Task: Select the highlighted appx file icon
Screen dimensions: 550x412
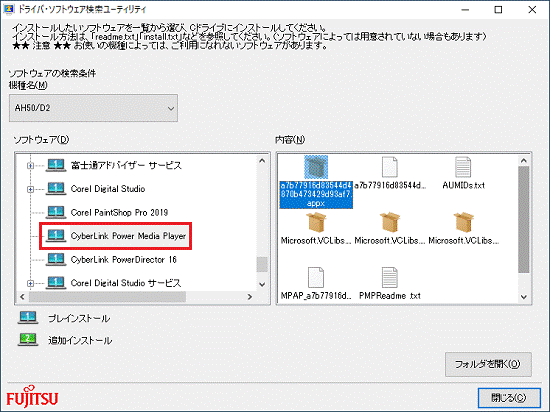Action: (316, 167)
